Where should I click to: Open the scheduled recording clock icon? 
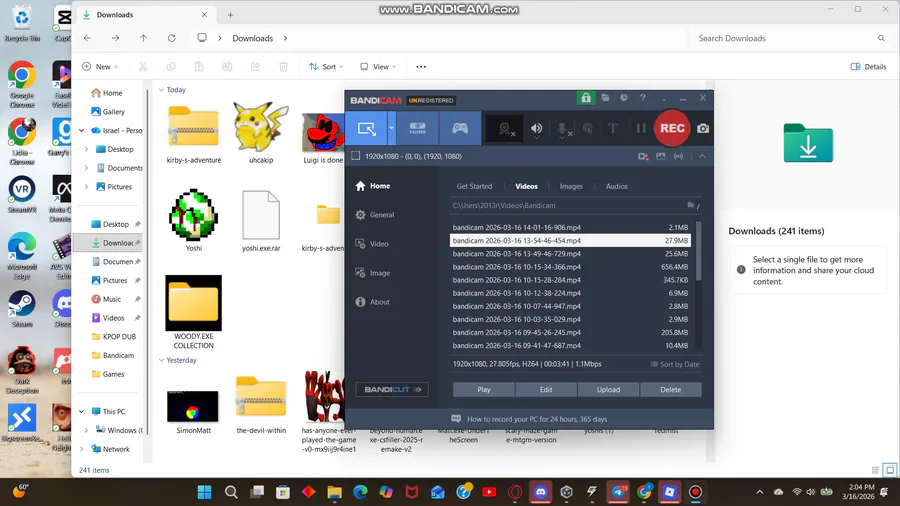coord(624,98)
